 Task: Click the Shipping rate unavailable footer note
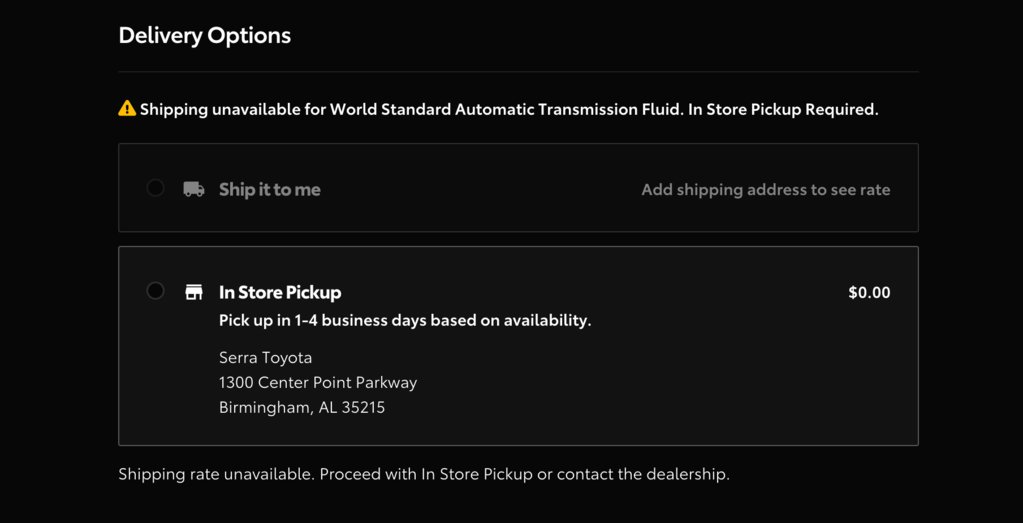(424, 474)
